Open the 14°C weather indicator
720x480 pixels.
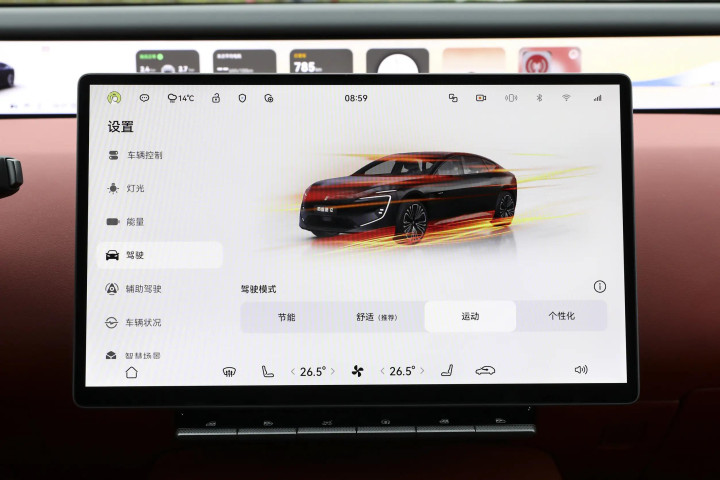181,98
